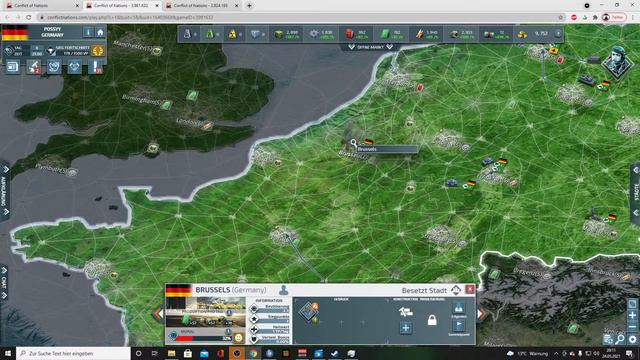
Task: Open the game settings gear icon
Action: coord(632,339)
